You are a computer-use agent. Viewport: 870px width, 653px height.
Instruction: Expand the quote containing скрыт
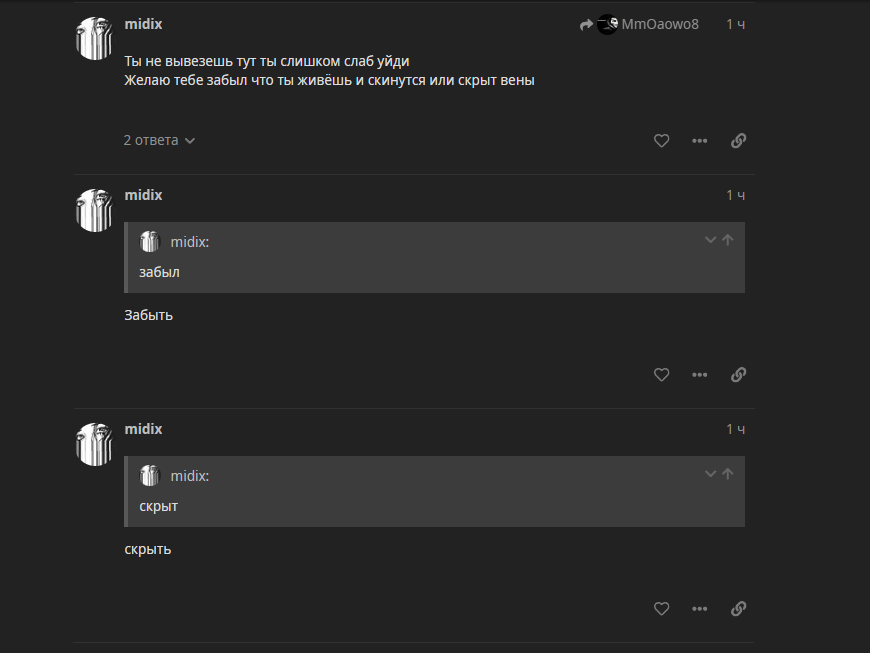click(710, 474)
